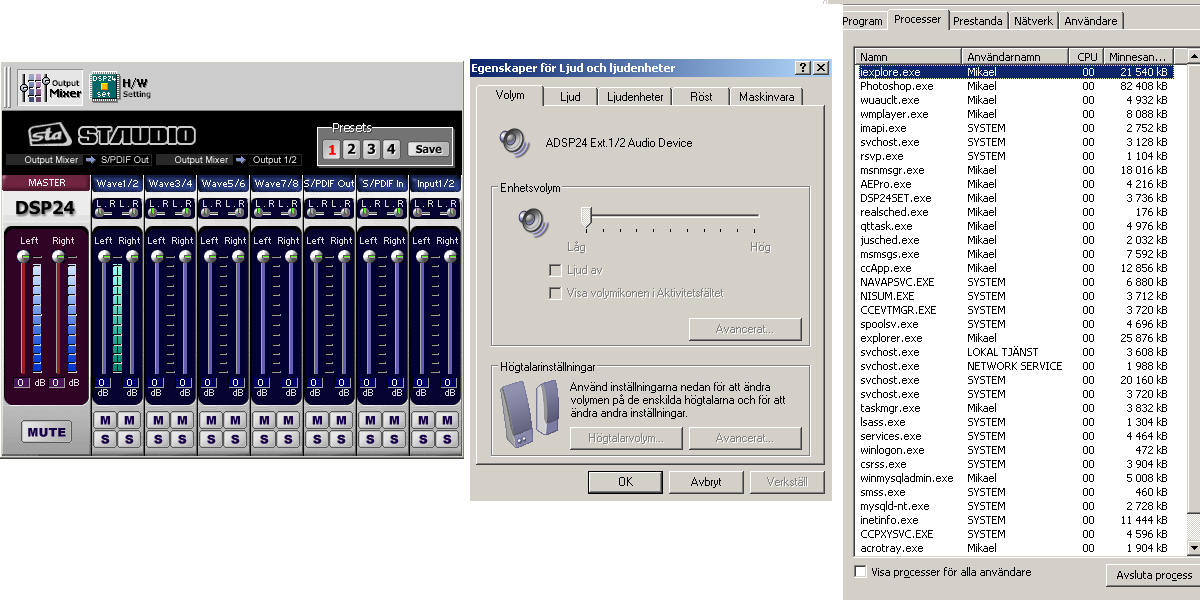Sort processes by the Namn column
Screen dimensions: 1200x600
pos(909,57)
